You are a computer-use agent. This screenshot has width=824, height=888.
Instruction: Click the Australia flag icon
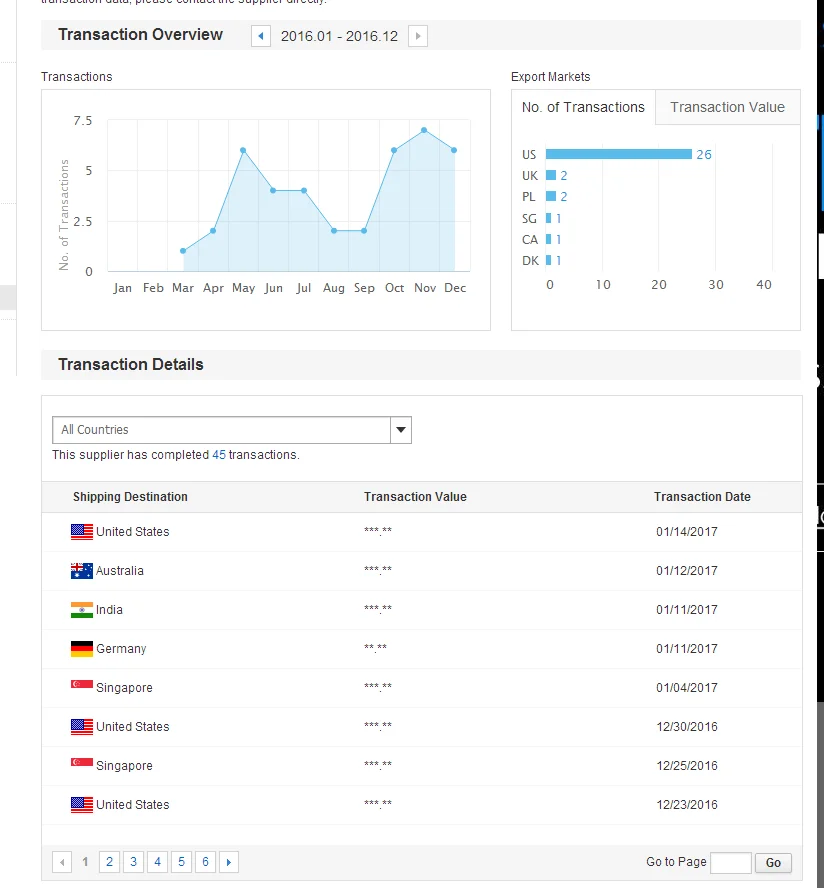(x=82, y=571)
